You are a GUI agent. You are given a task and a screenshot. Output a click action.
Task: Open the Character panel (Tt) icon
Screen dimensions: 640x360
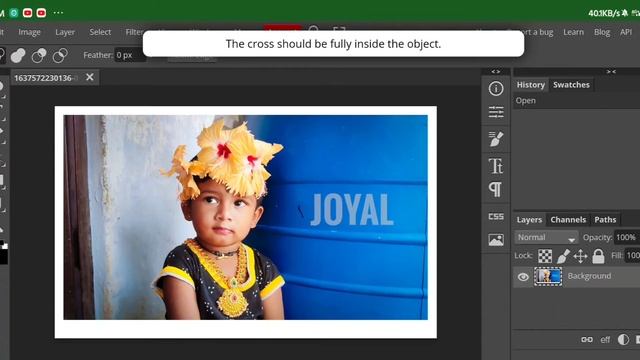[496, 166]
